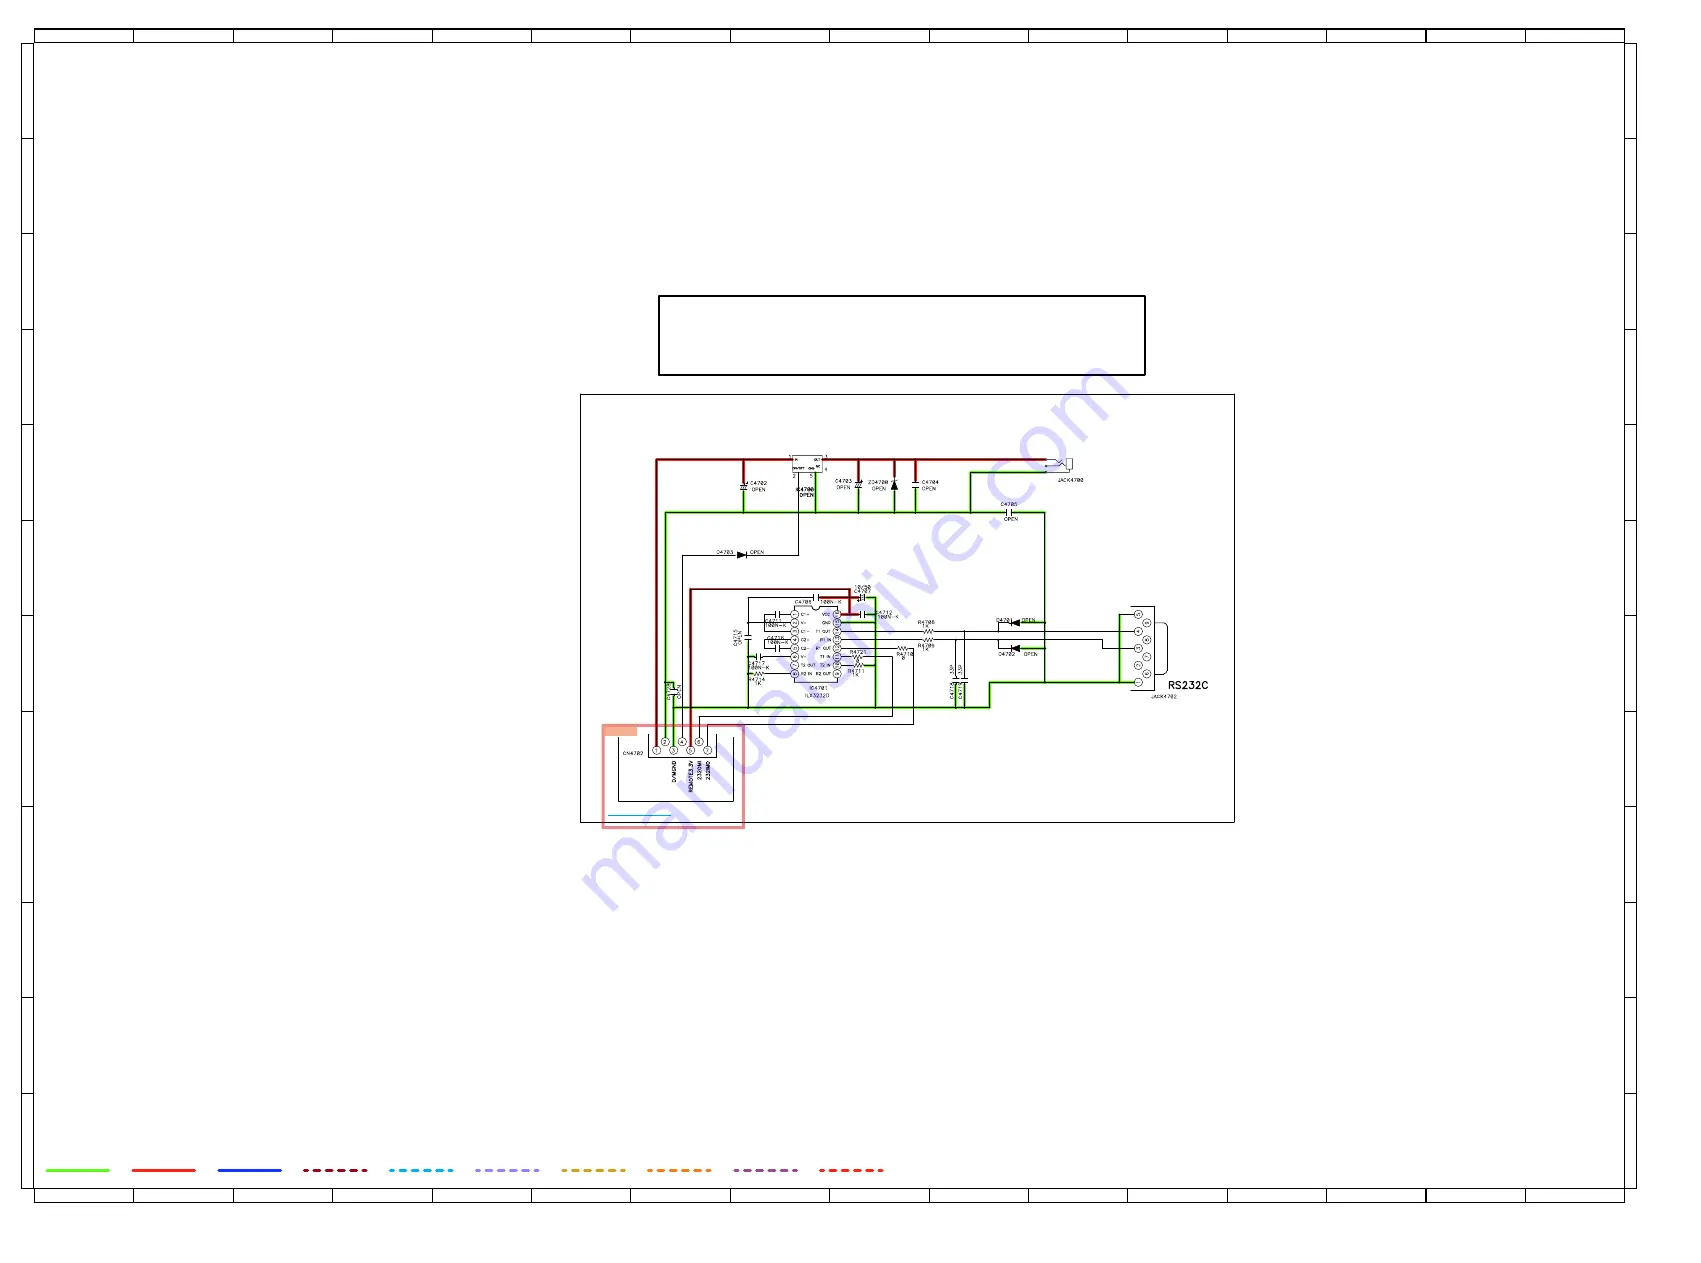Click the solid blue legend line
The width and height of the screenshot is (1701, 1263).
(250, 1170)
